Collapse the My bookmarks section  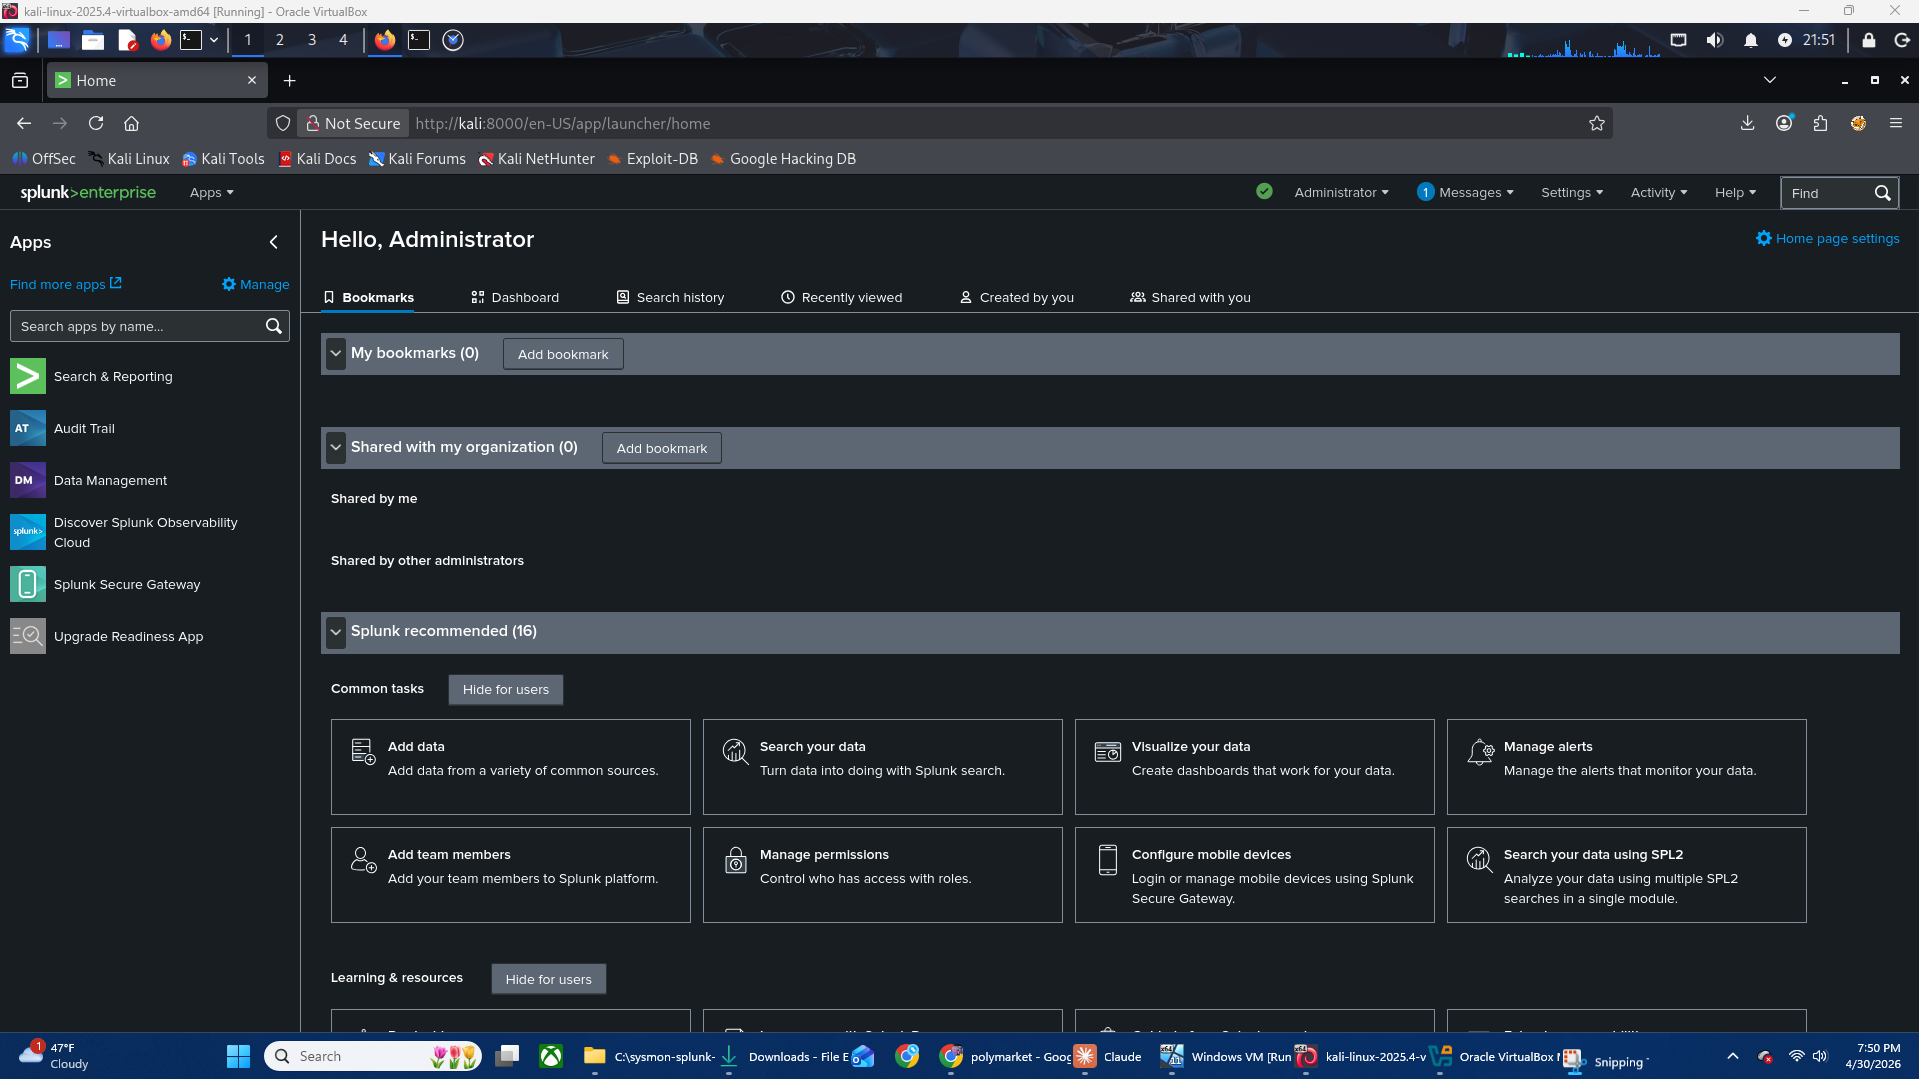point(336,353)
